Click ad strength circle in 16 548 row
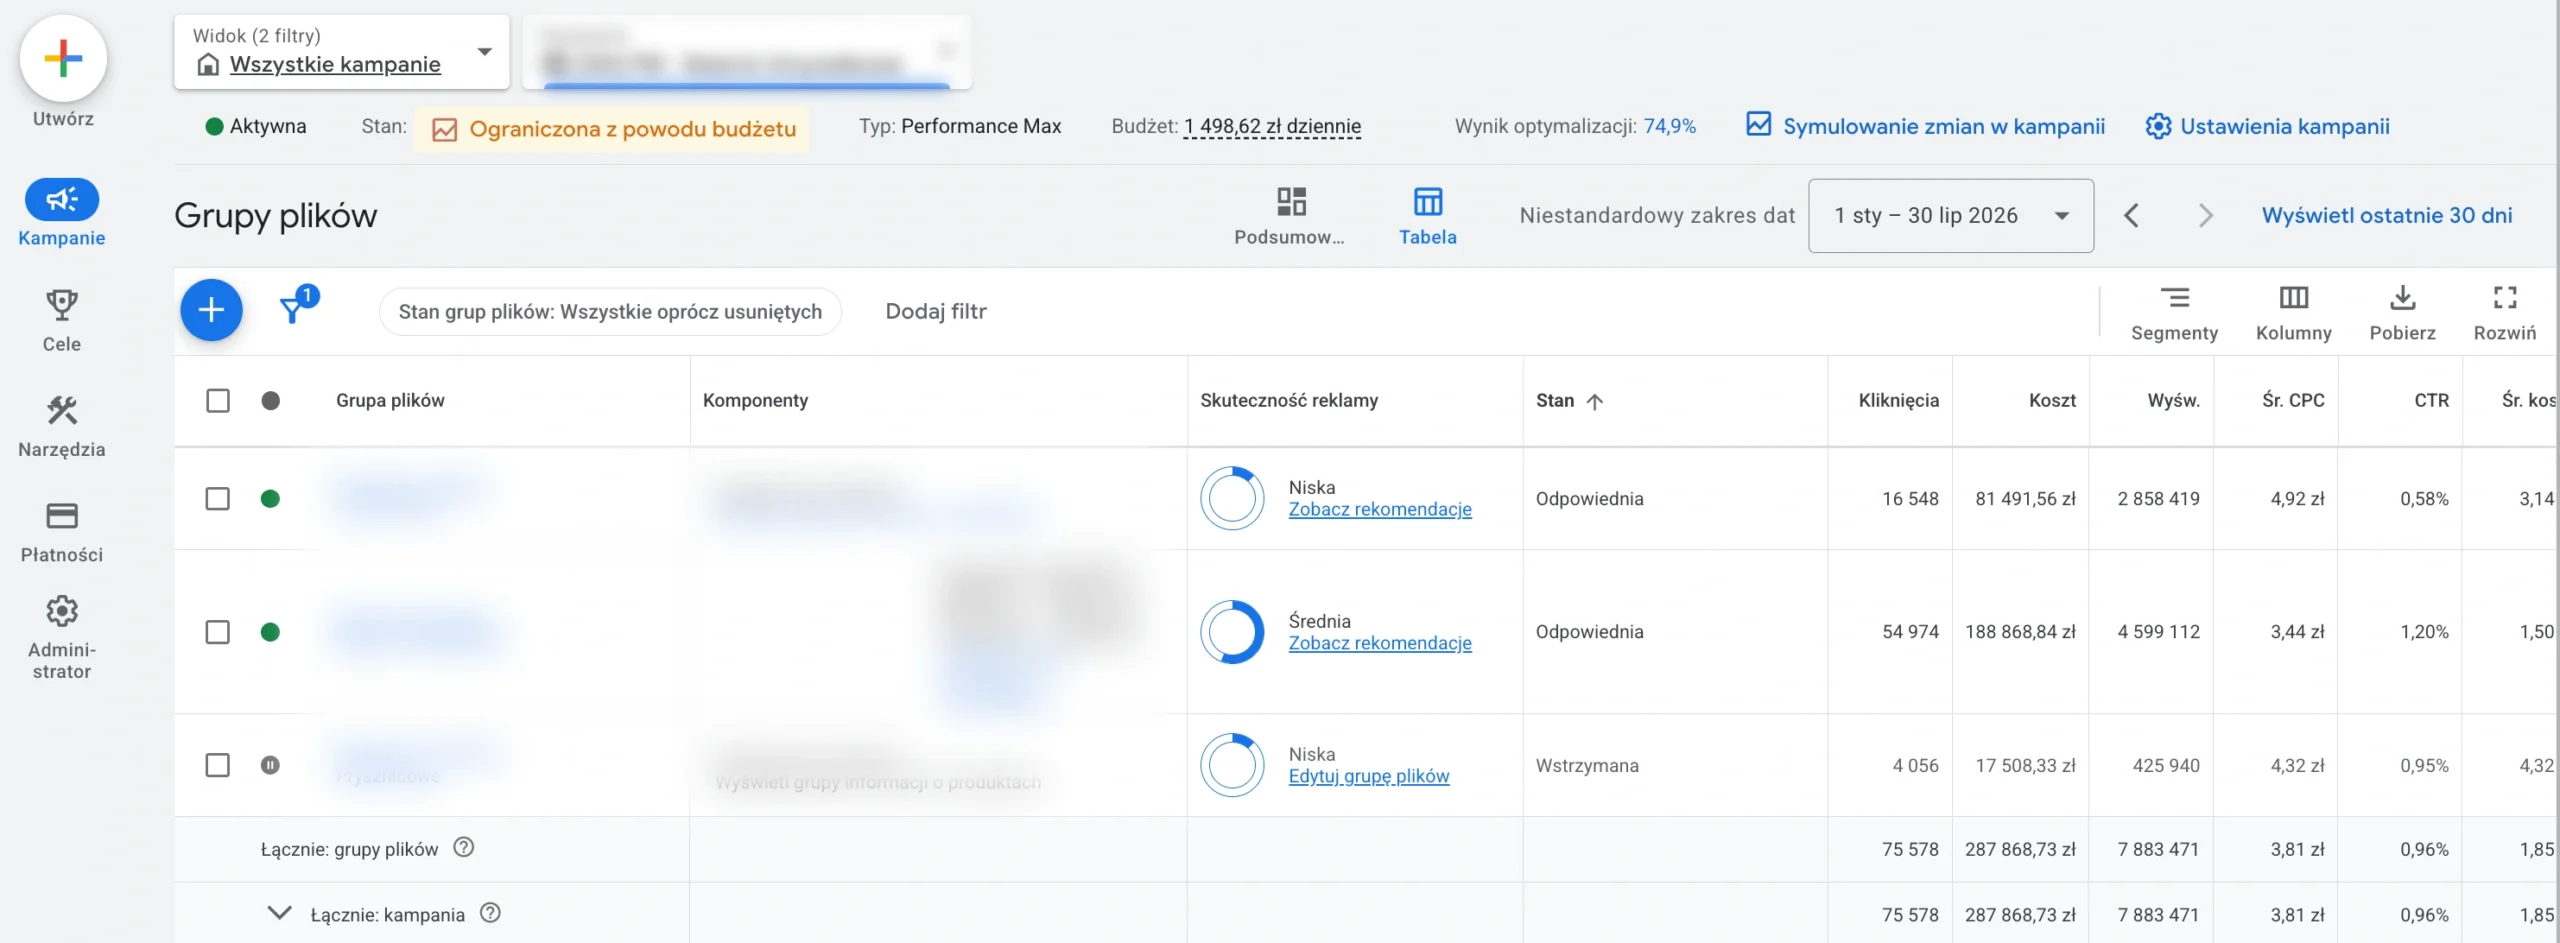 click(x=1232, y=498)
